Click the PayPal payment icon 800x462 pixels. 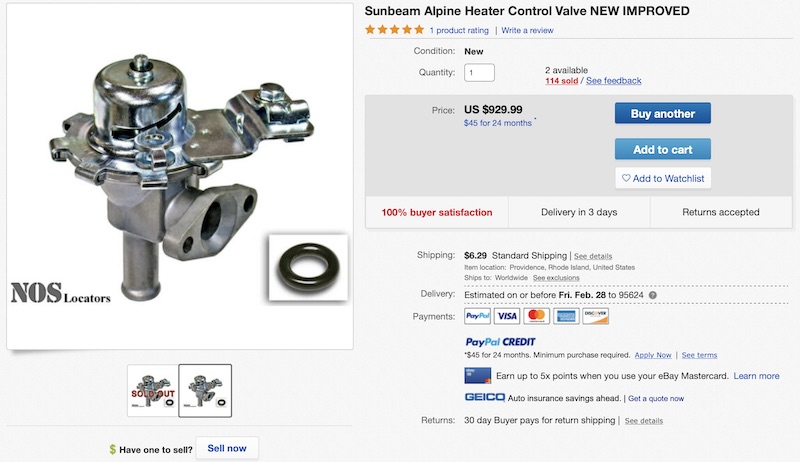(x=478, y=316)
